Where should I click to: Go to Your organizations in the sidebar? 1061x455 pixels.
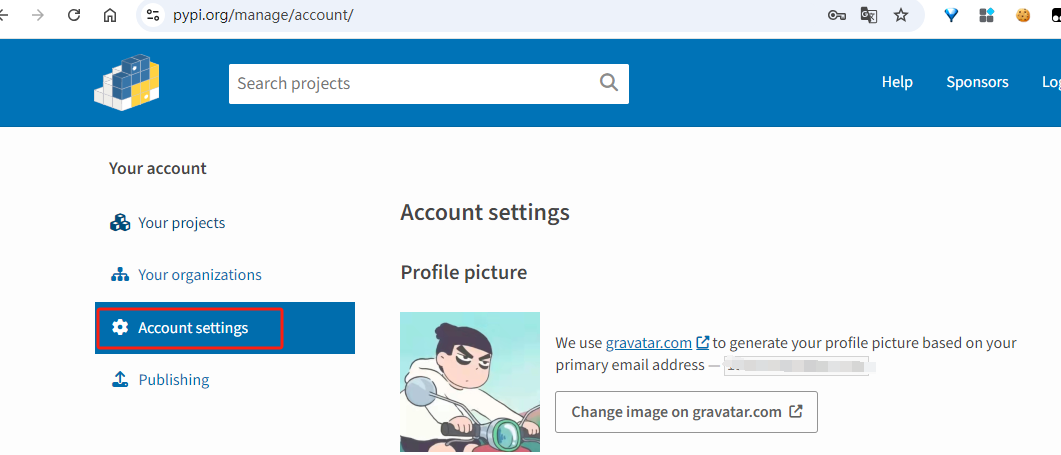199,275
